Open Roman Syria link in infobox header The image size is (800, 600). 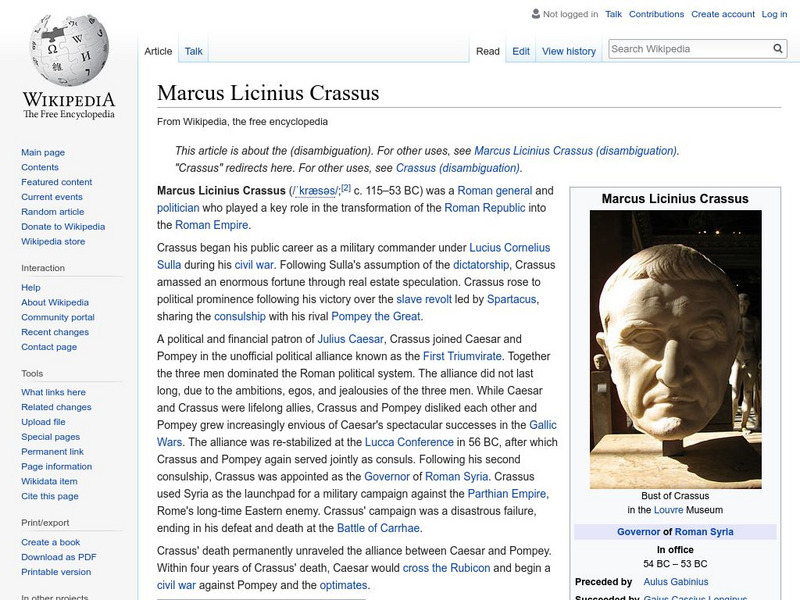click(x=704, y=532)
